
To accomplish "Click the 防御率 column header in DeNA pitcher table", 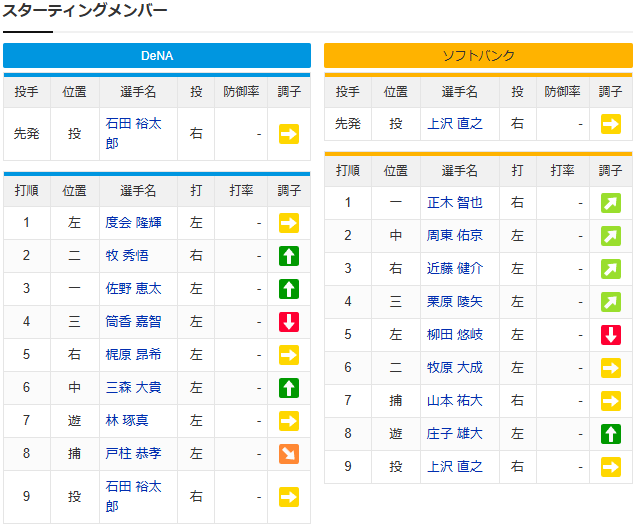I will [241, 92].
